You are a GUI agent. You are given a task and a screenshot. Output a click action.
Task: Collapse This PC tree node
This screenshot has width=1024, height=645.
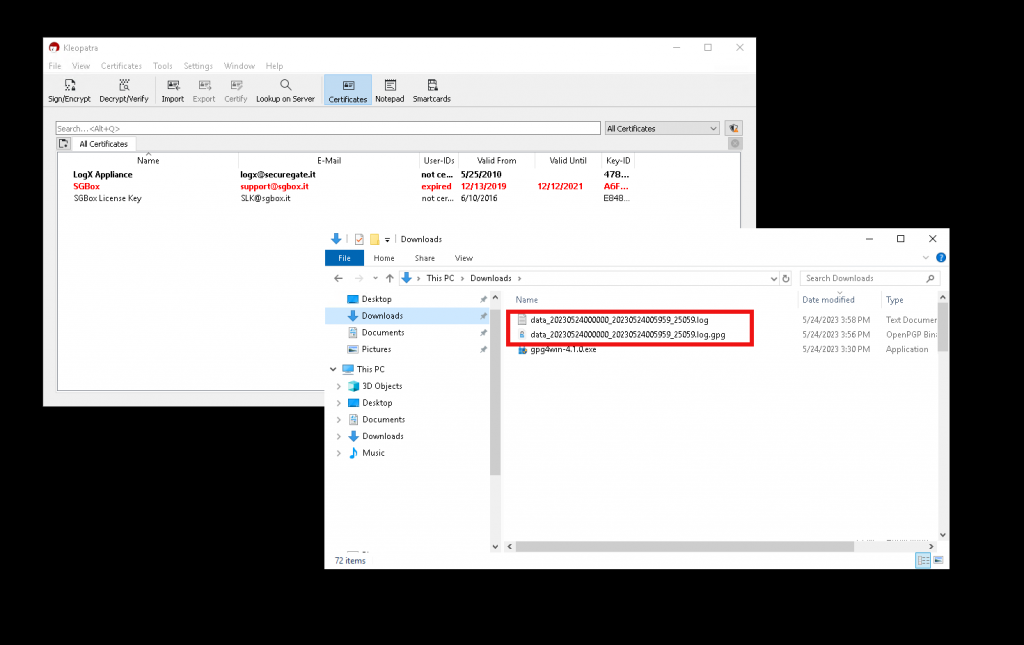click(x=333, y=370)
